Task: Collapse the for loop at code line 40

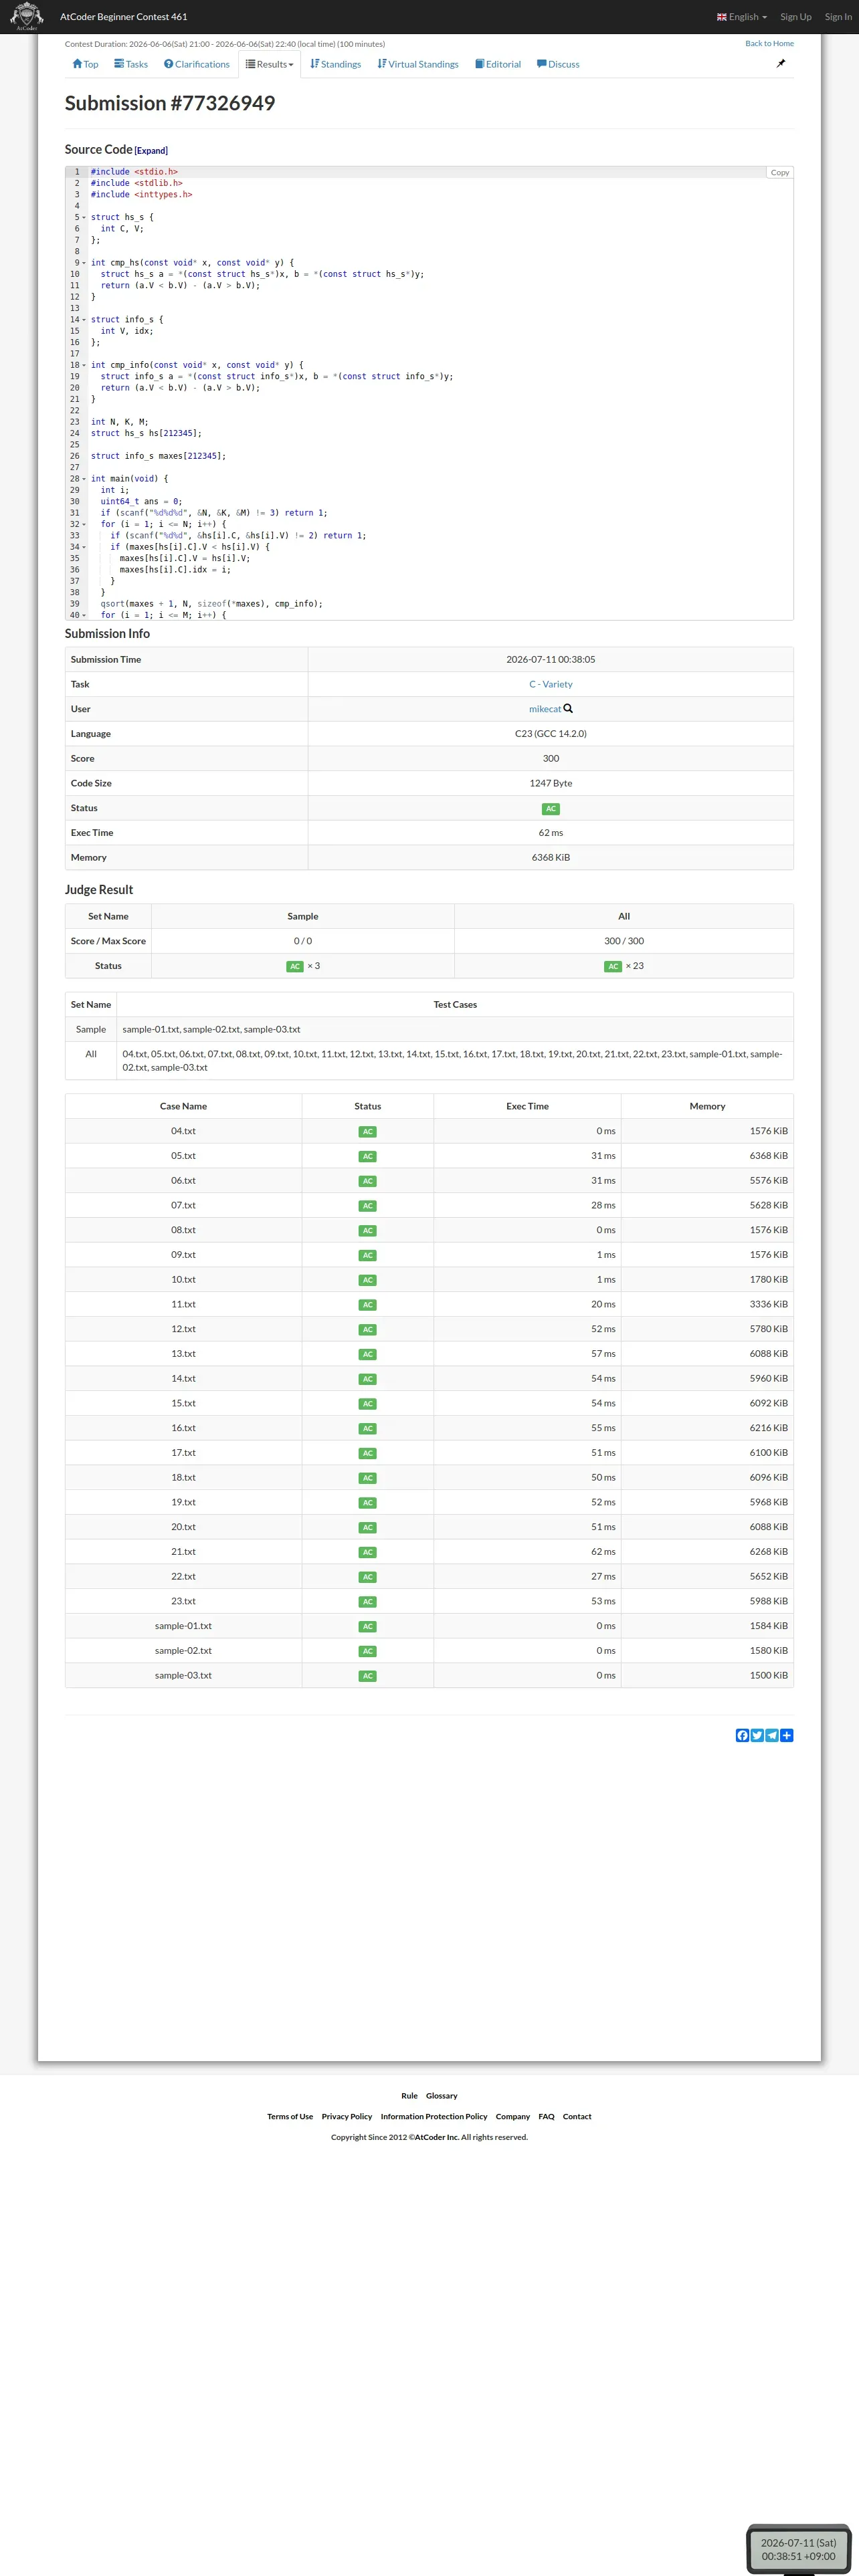Action: point(84,615)
